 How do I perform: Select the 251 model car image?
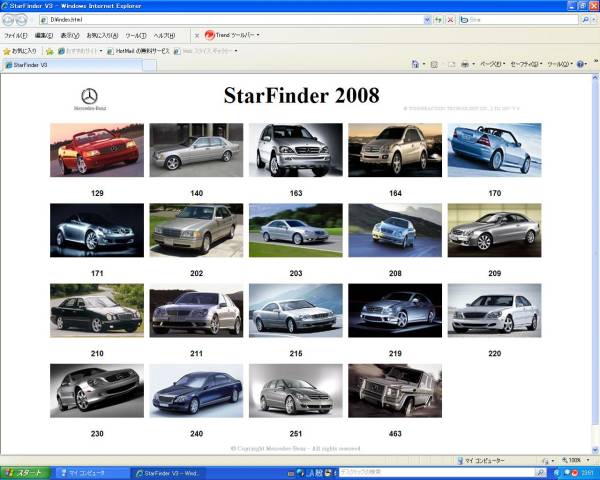(x=296, y=391)
